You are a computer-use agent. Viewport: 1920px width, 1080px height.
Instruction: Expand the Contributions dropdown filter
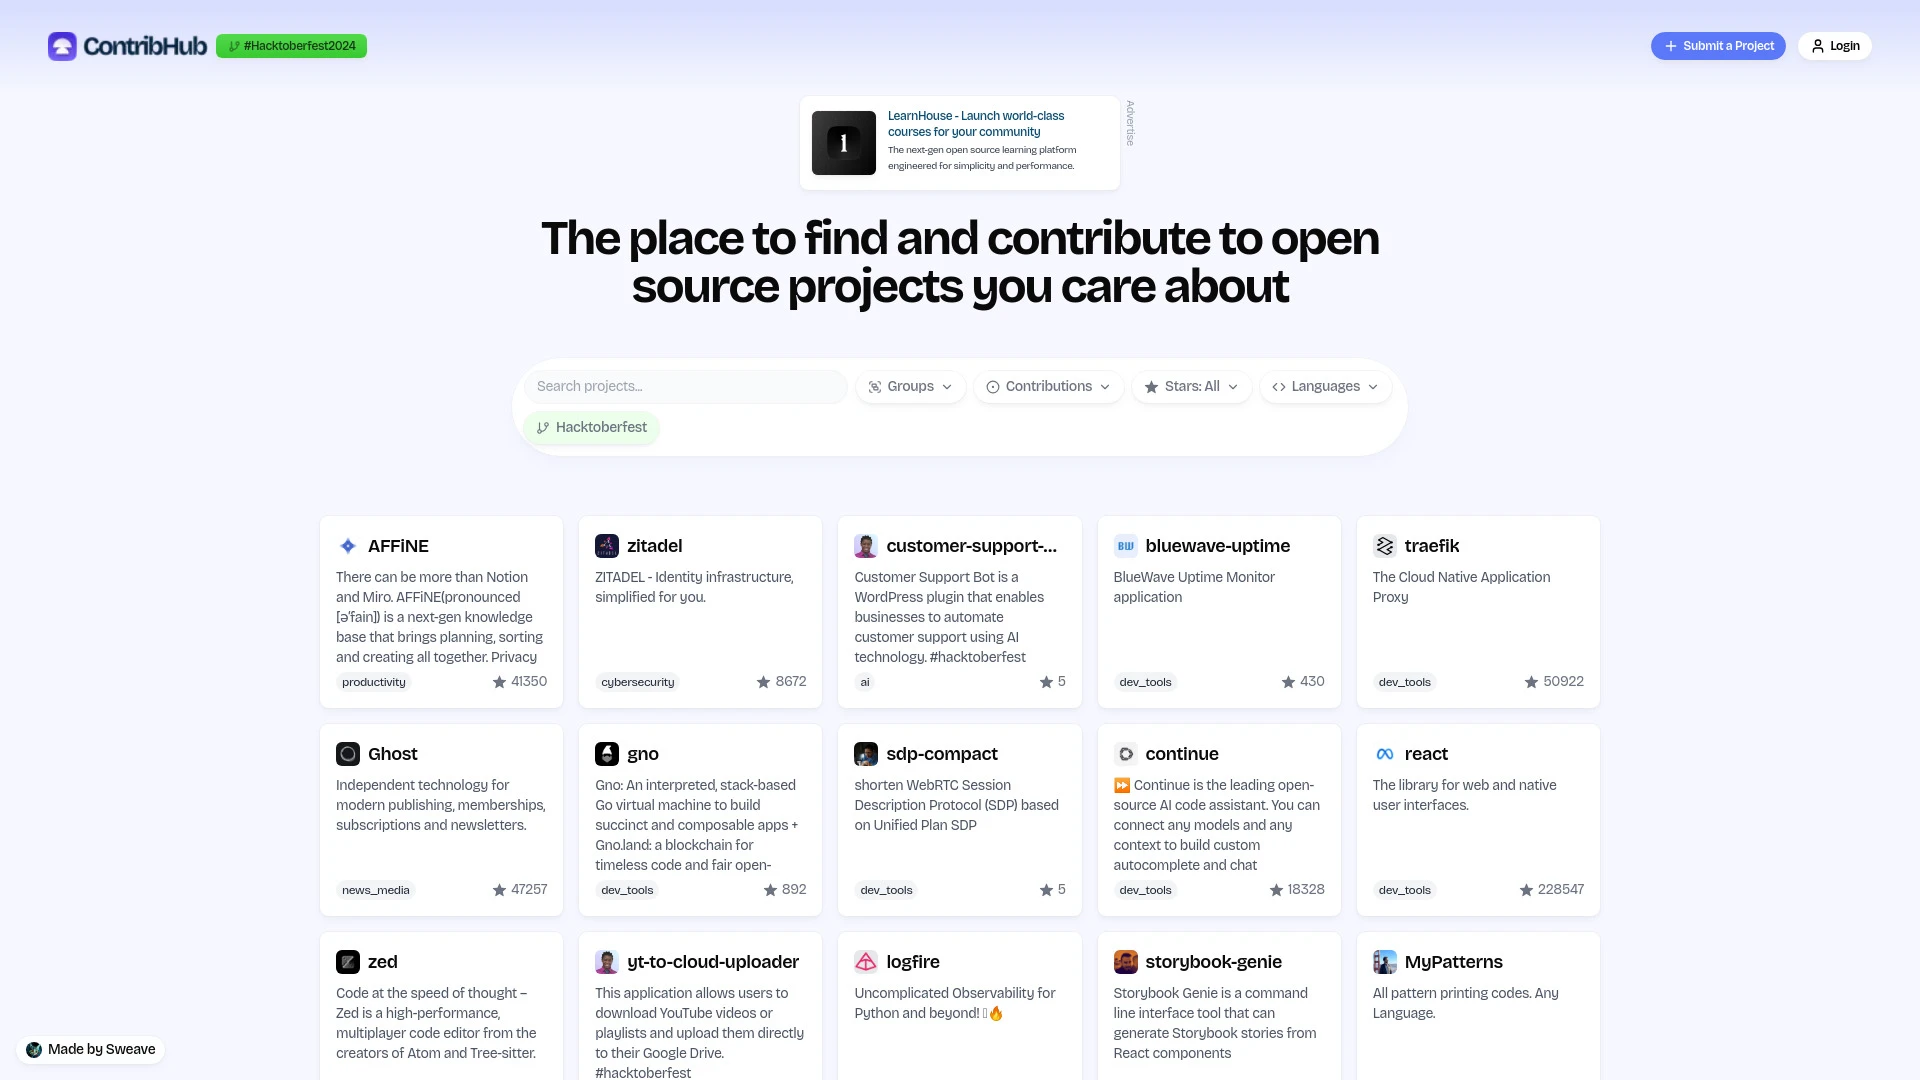click(1048, 386)
